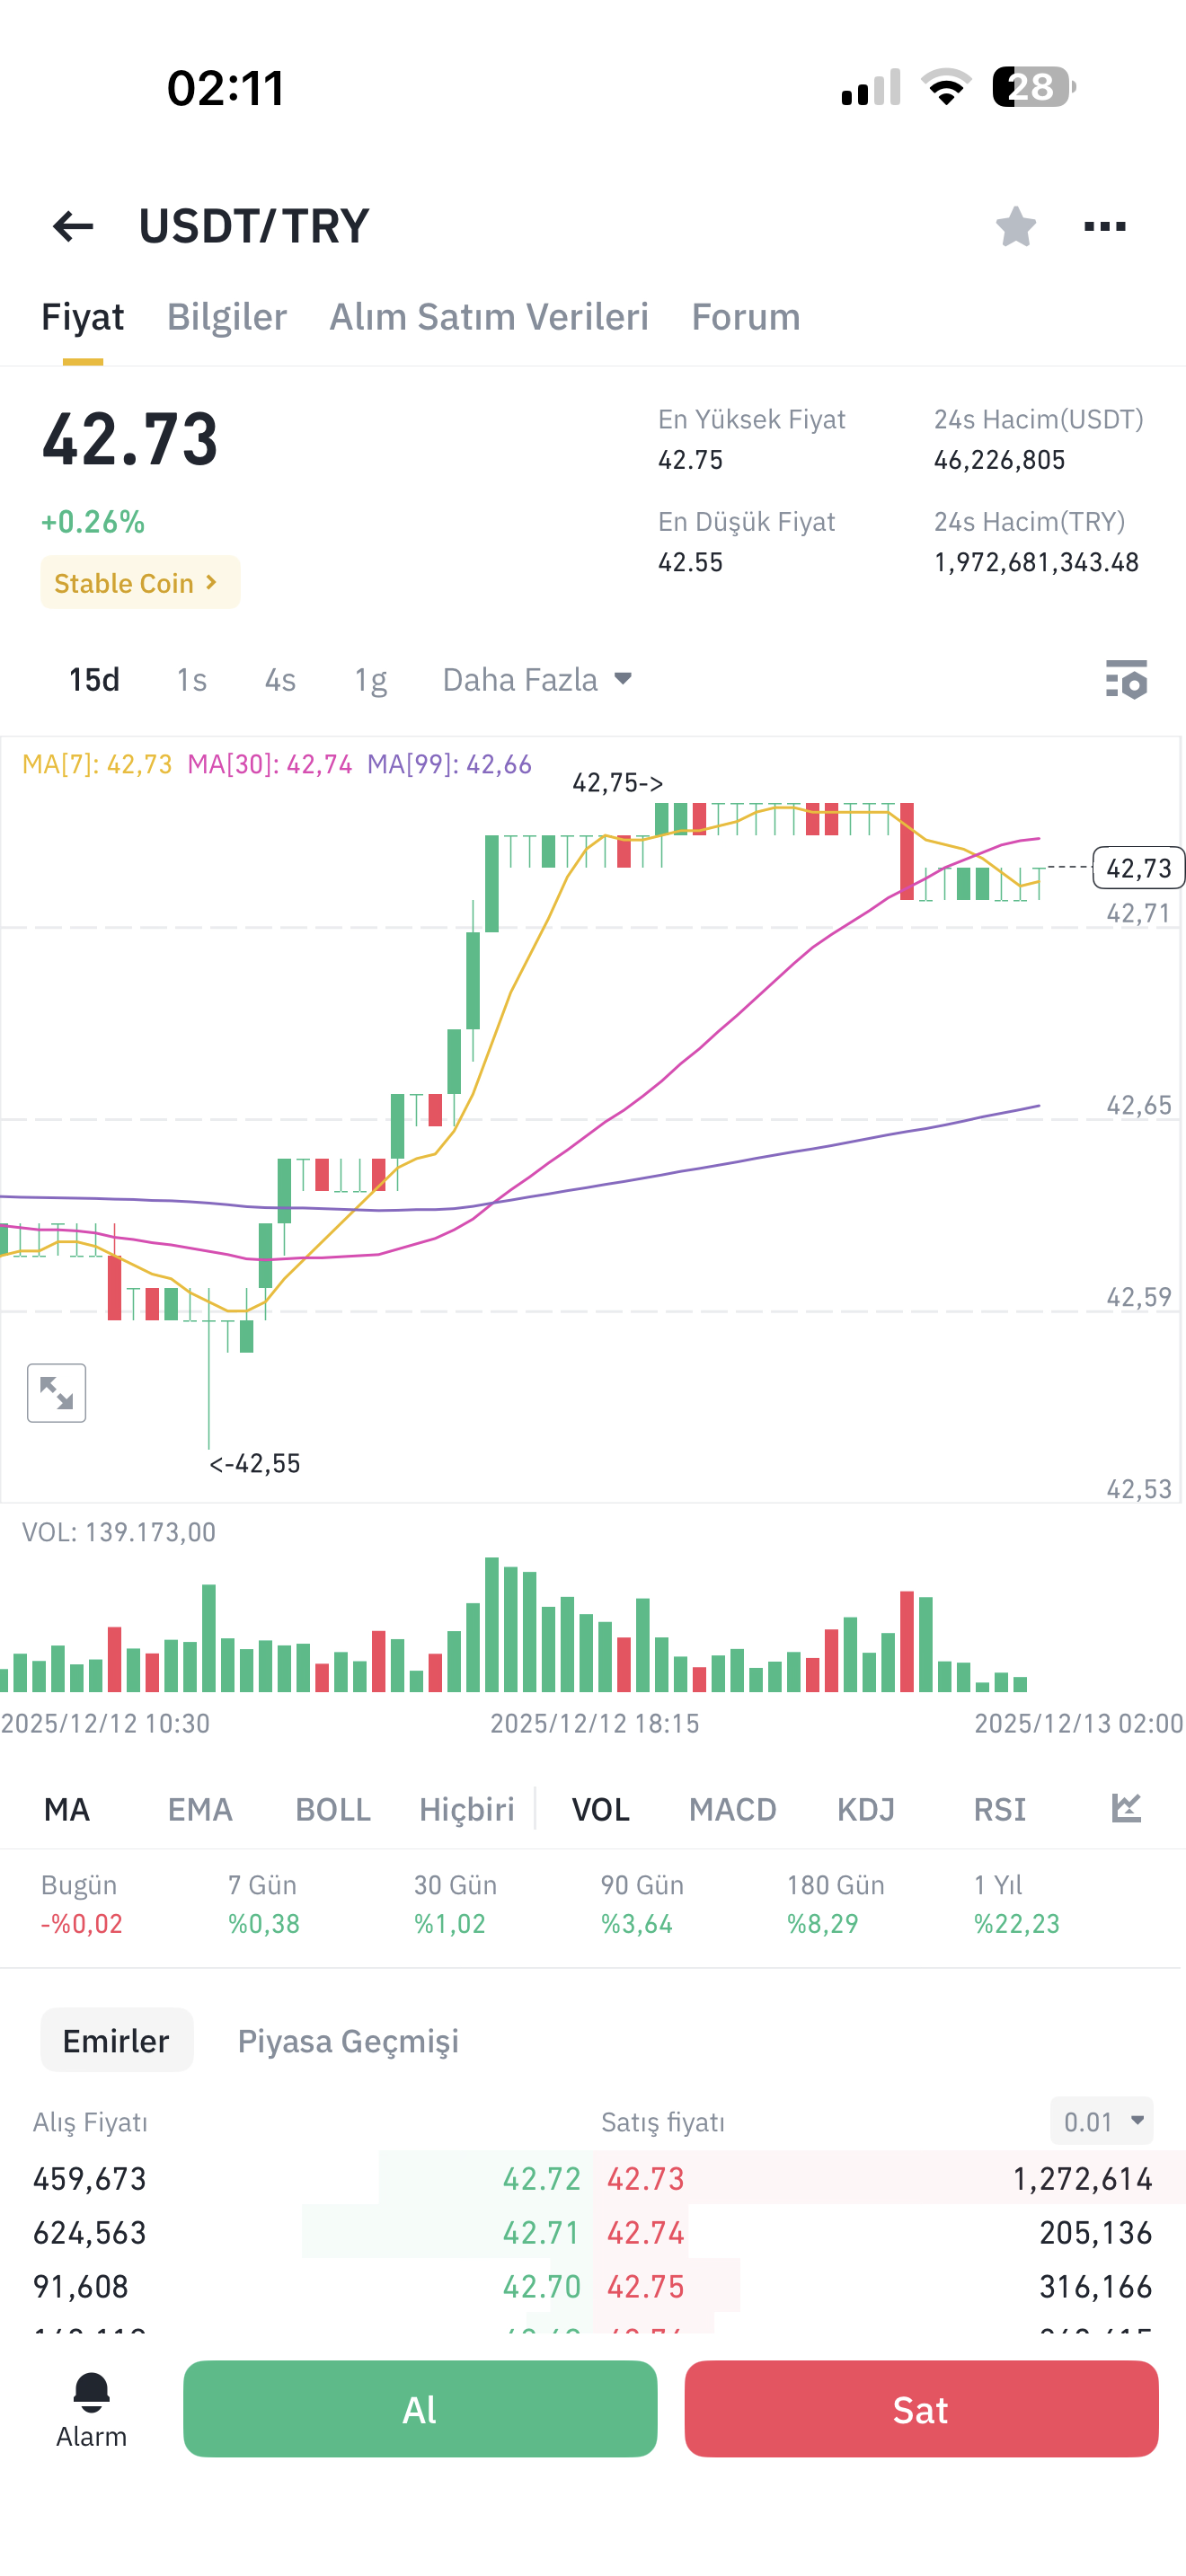
Task: Toggle the BOLL indicator
Action: (x=333, y=1809)
